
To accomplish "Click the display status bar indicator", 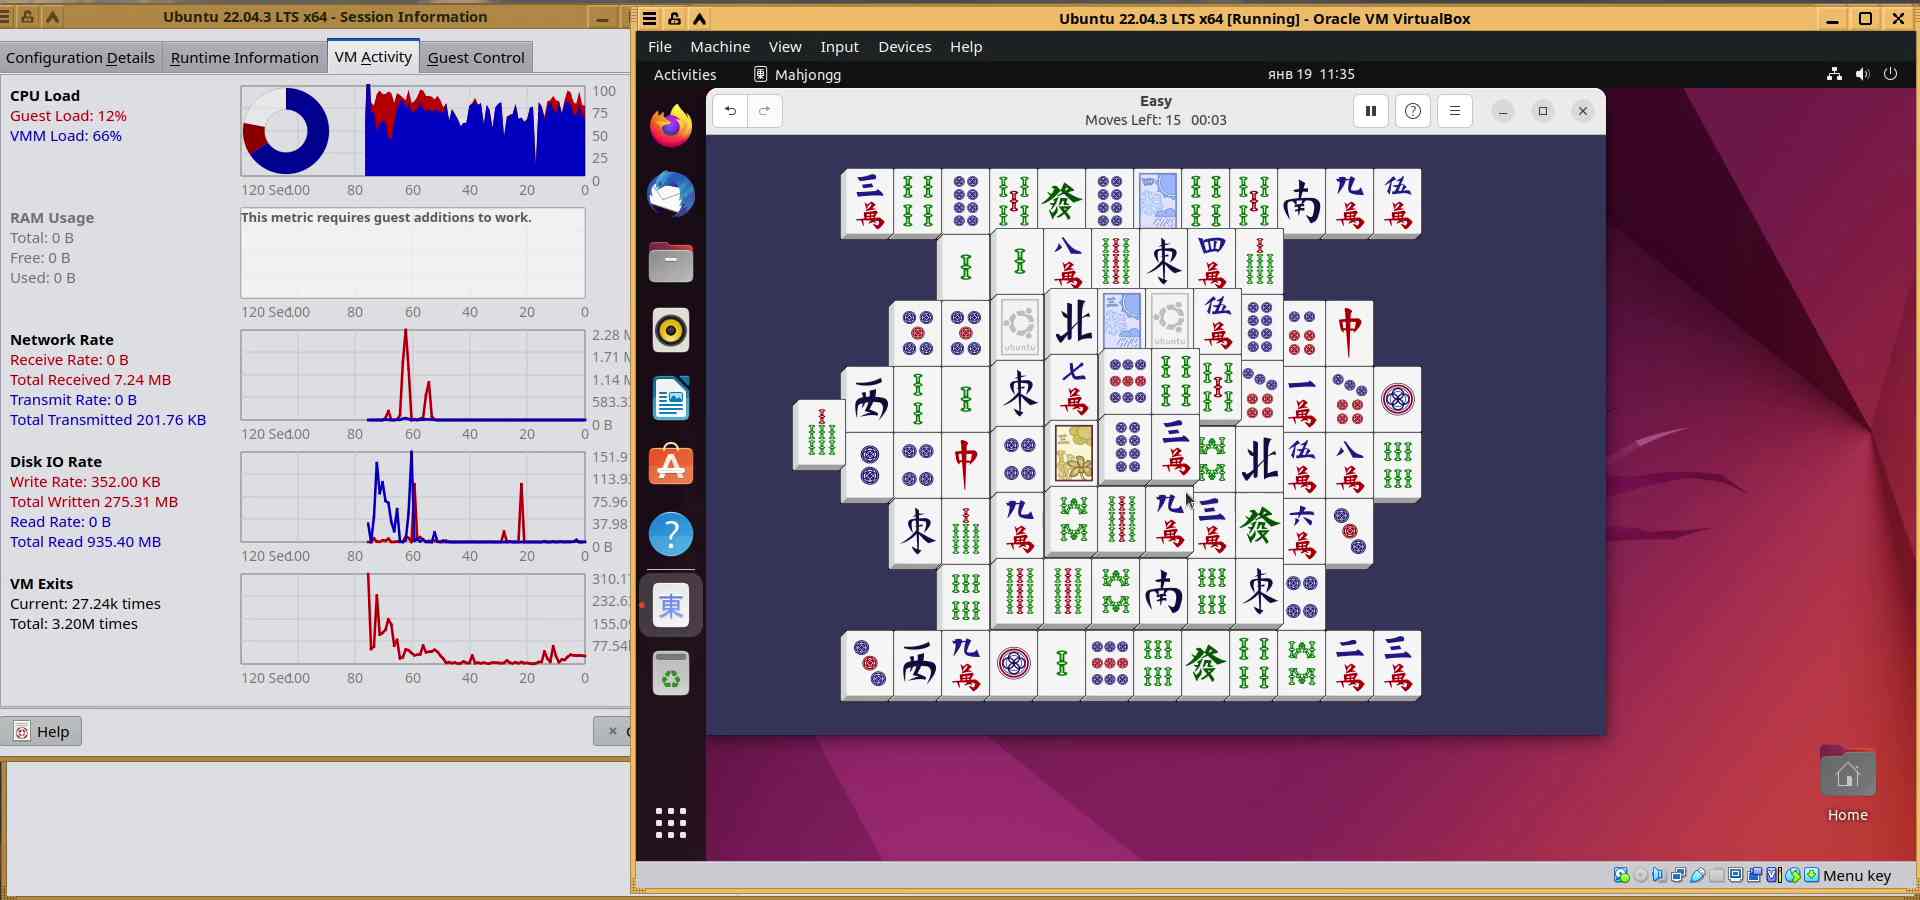I will click(1736, 876).
